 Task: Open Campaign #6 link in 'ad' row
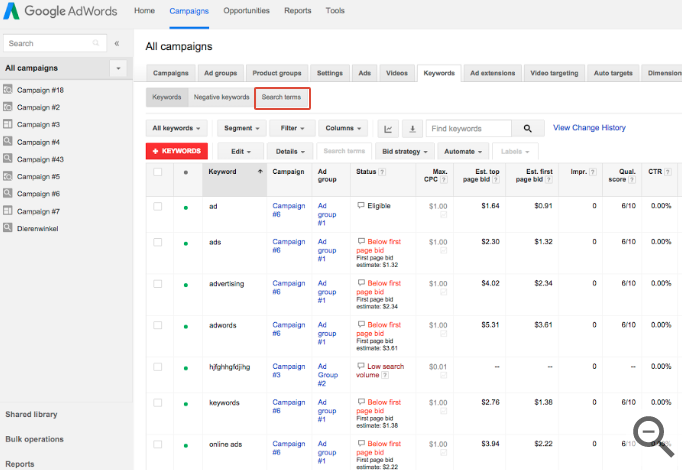(288, 210)
